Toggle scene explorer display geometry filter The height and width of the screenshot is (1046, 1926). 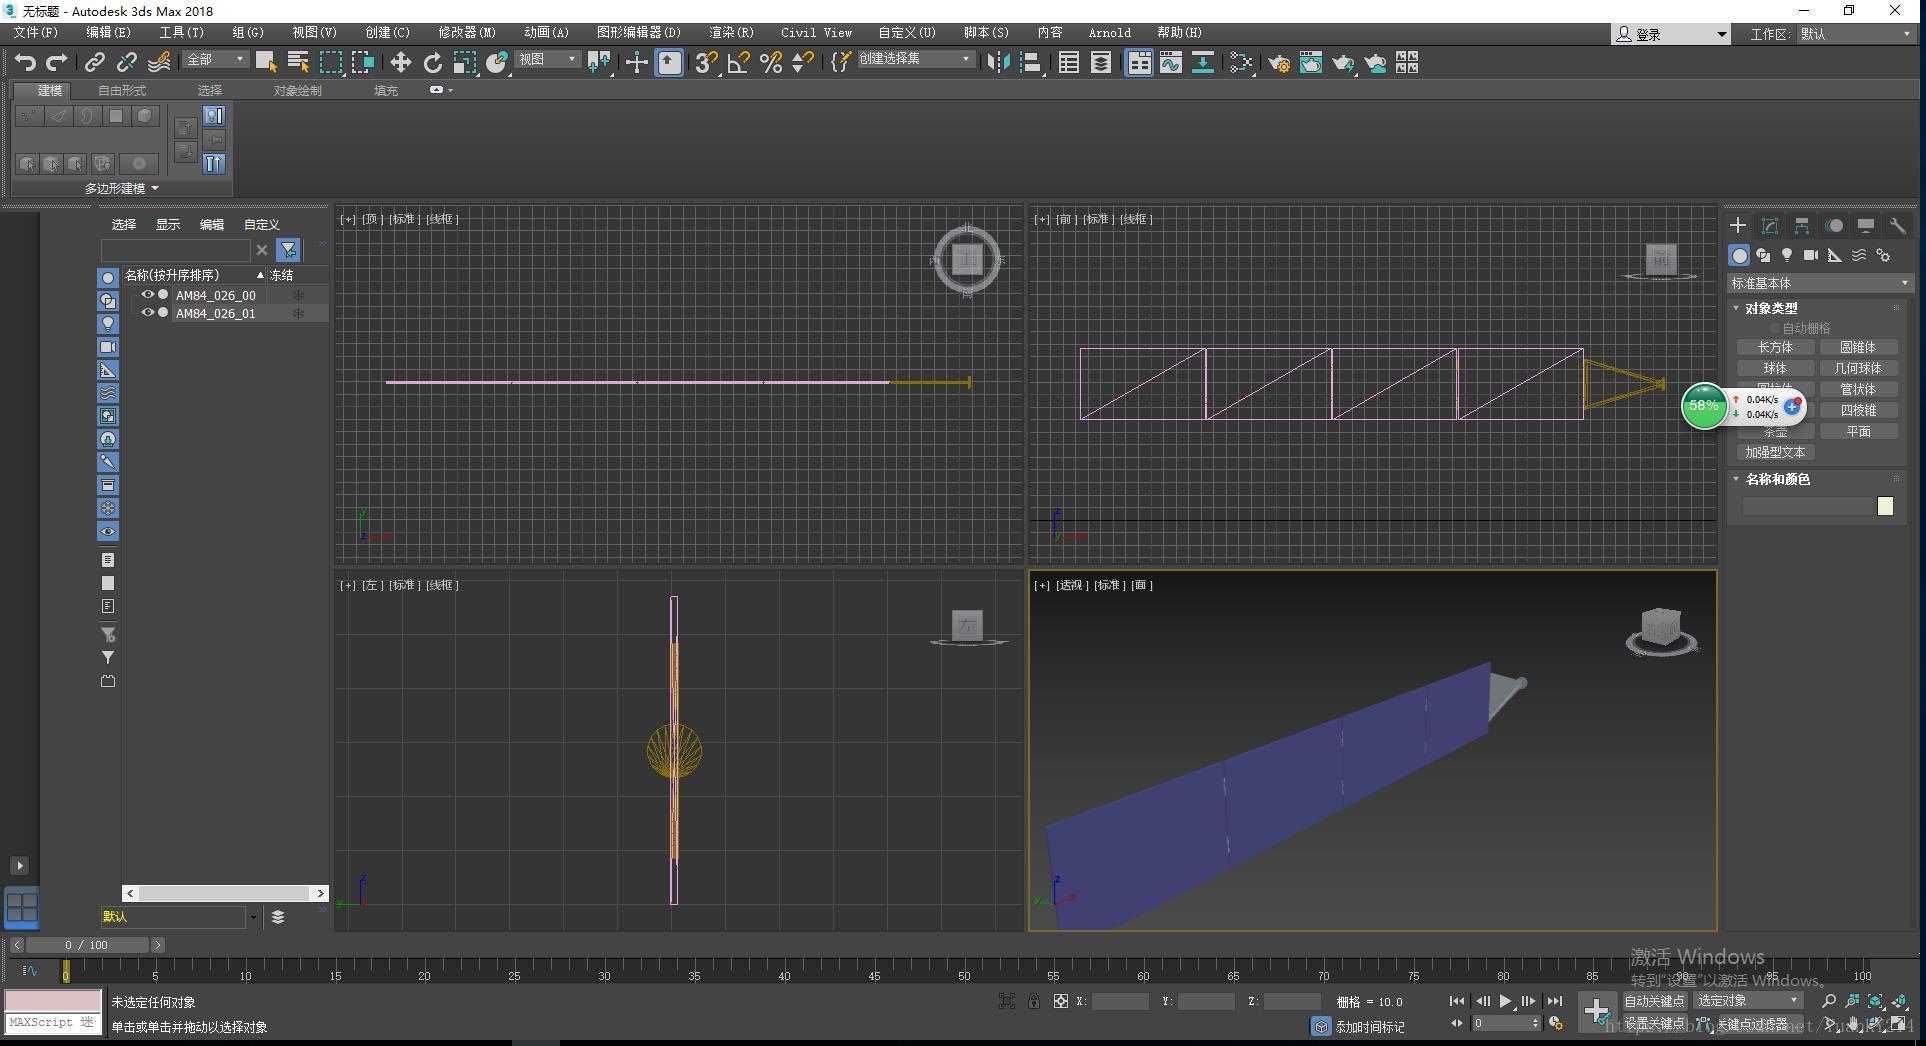click(x=108, y=278)
